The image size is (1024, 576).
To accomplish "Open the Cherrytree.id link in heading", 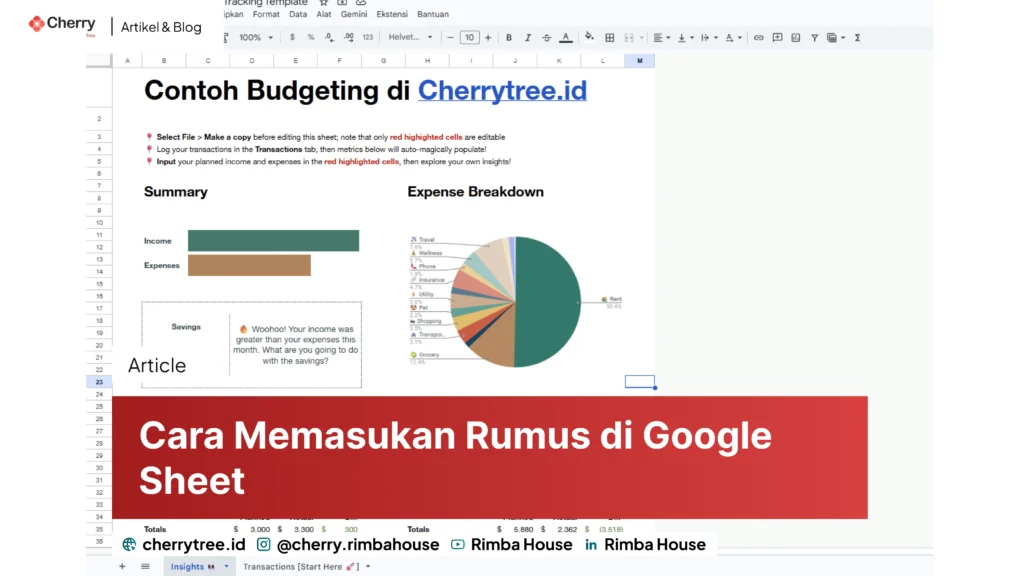I will point(502,90).
